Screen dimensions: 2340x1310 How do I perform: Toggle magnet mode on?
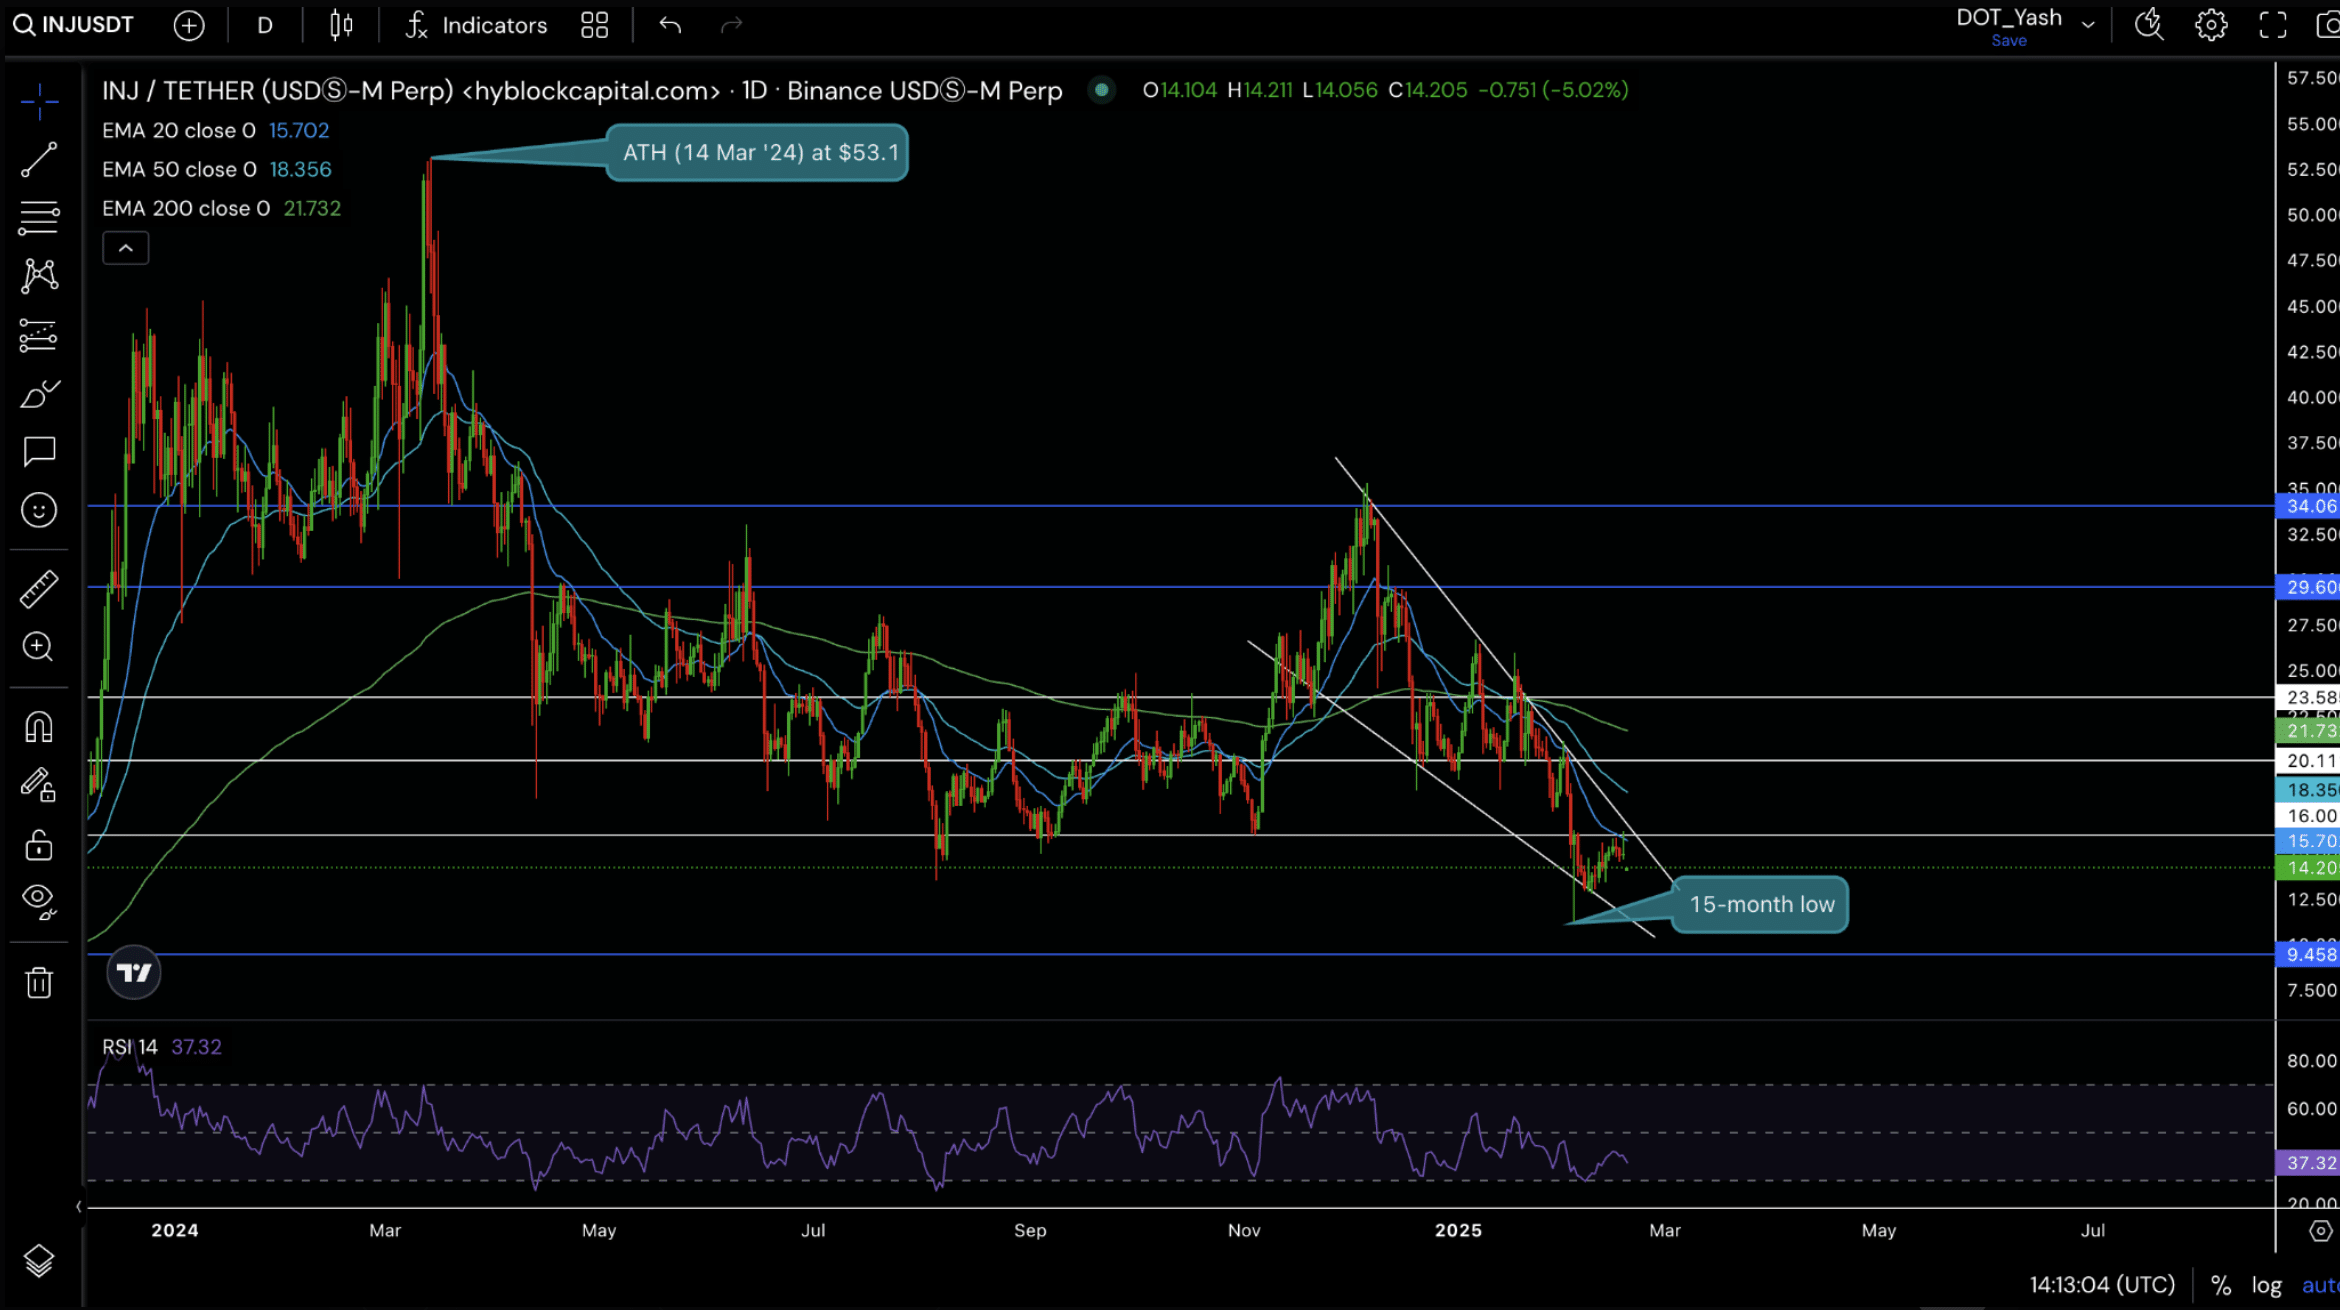pyautogui.click(x=39, y=727)
